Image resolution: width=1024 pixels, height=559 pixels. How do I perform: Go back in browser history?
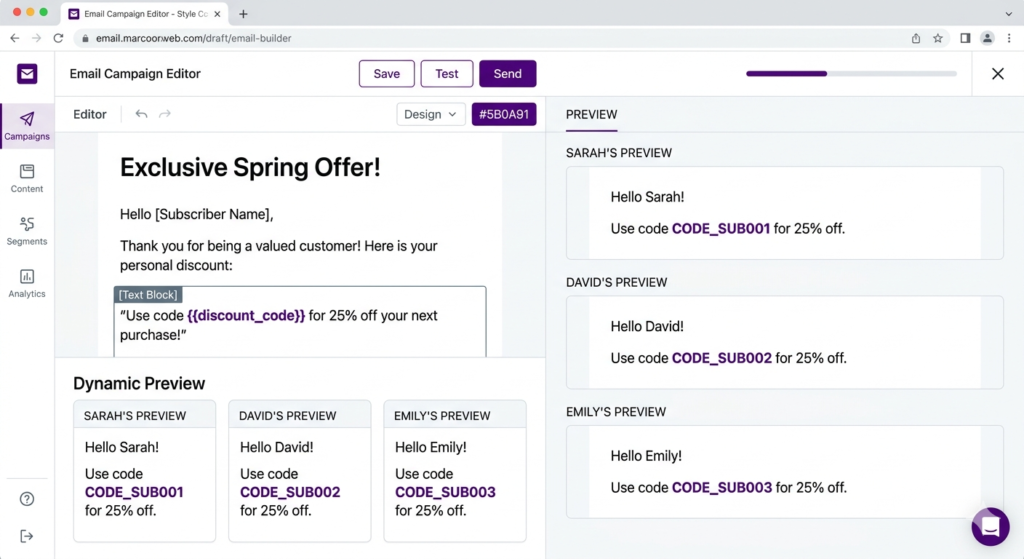14,38
